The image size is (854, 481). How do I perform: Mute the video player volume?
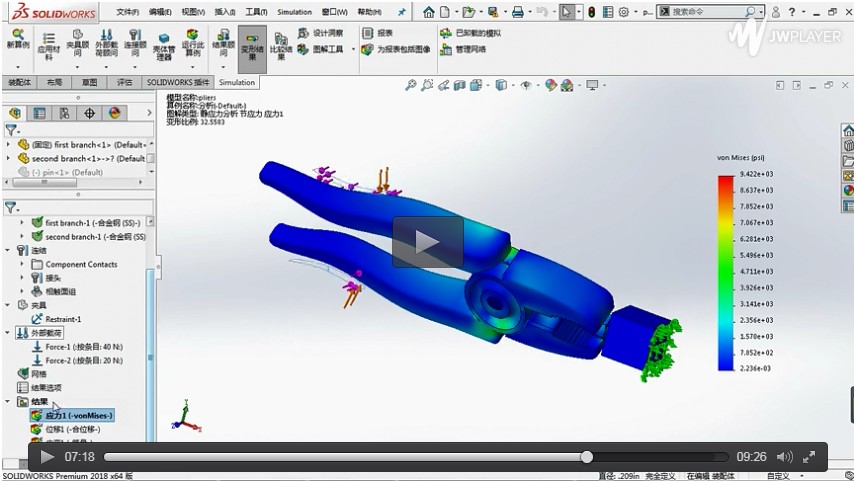tap(785, 457)
